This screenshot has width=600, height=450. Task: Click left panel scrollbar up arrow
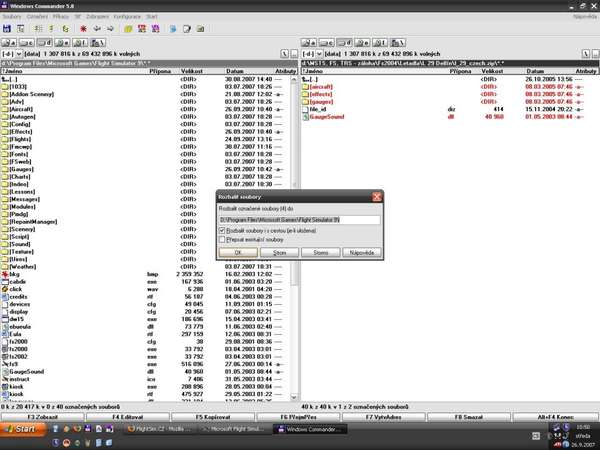tap(294, 80)
